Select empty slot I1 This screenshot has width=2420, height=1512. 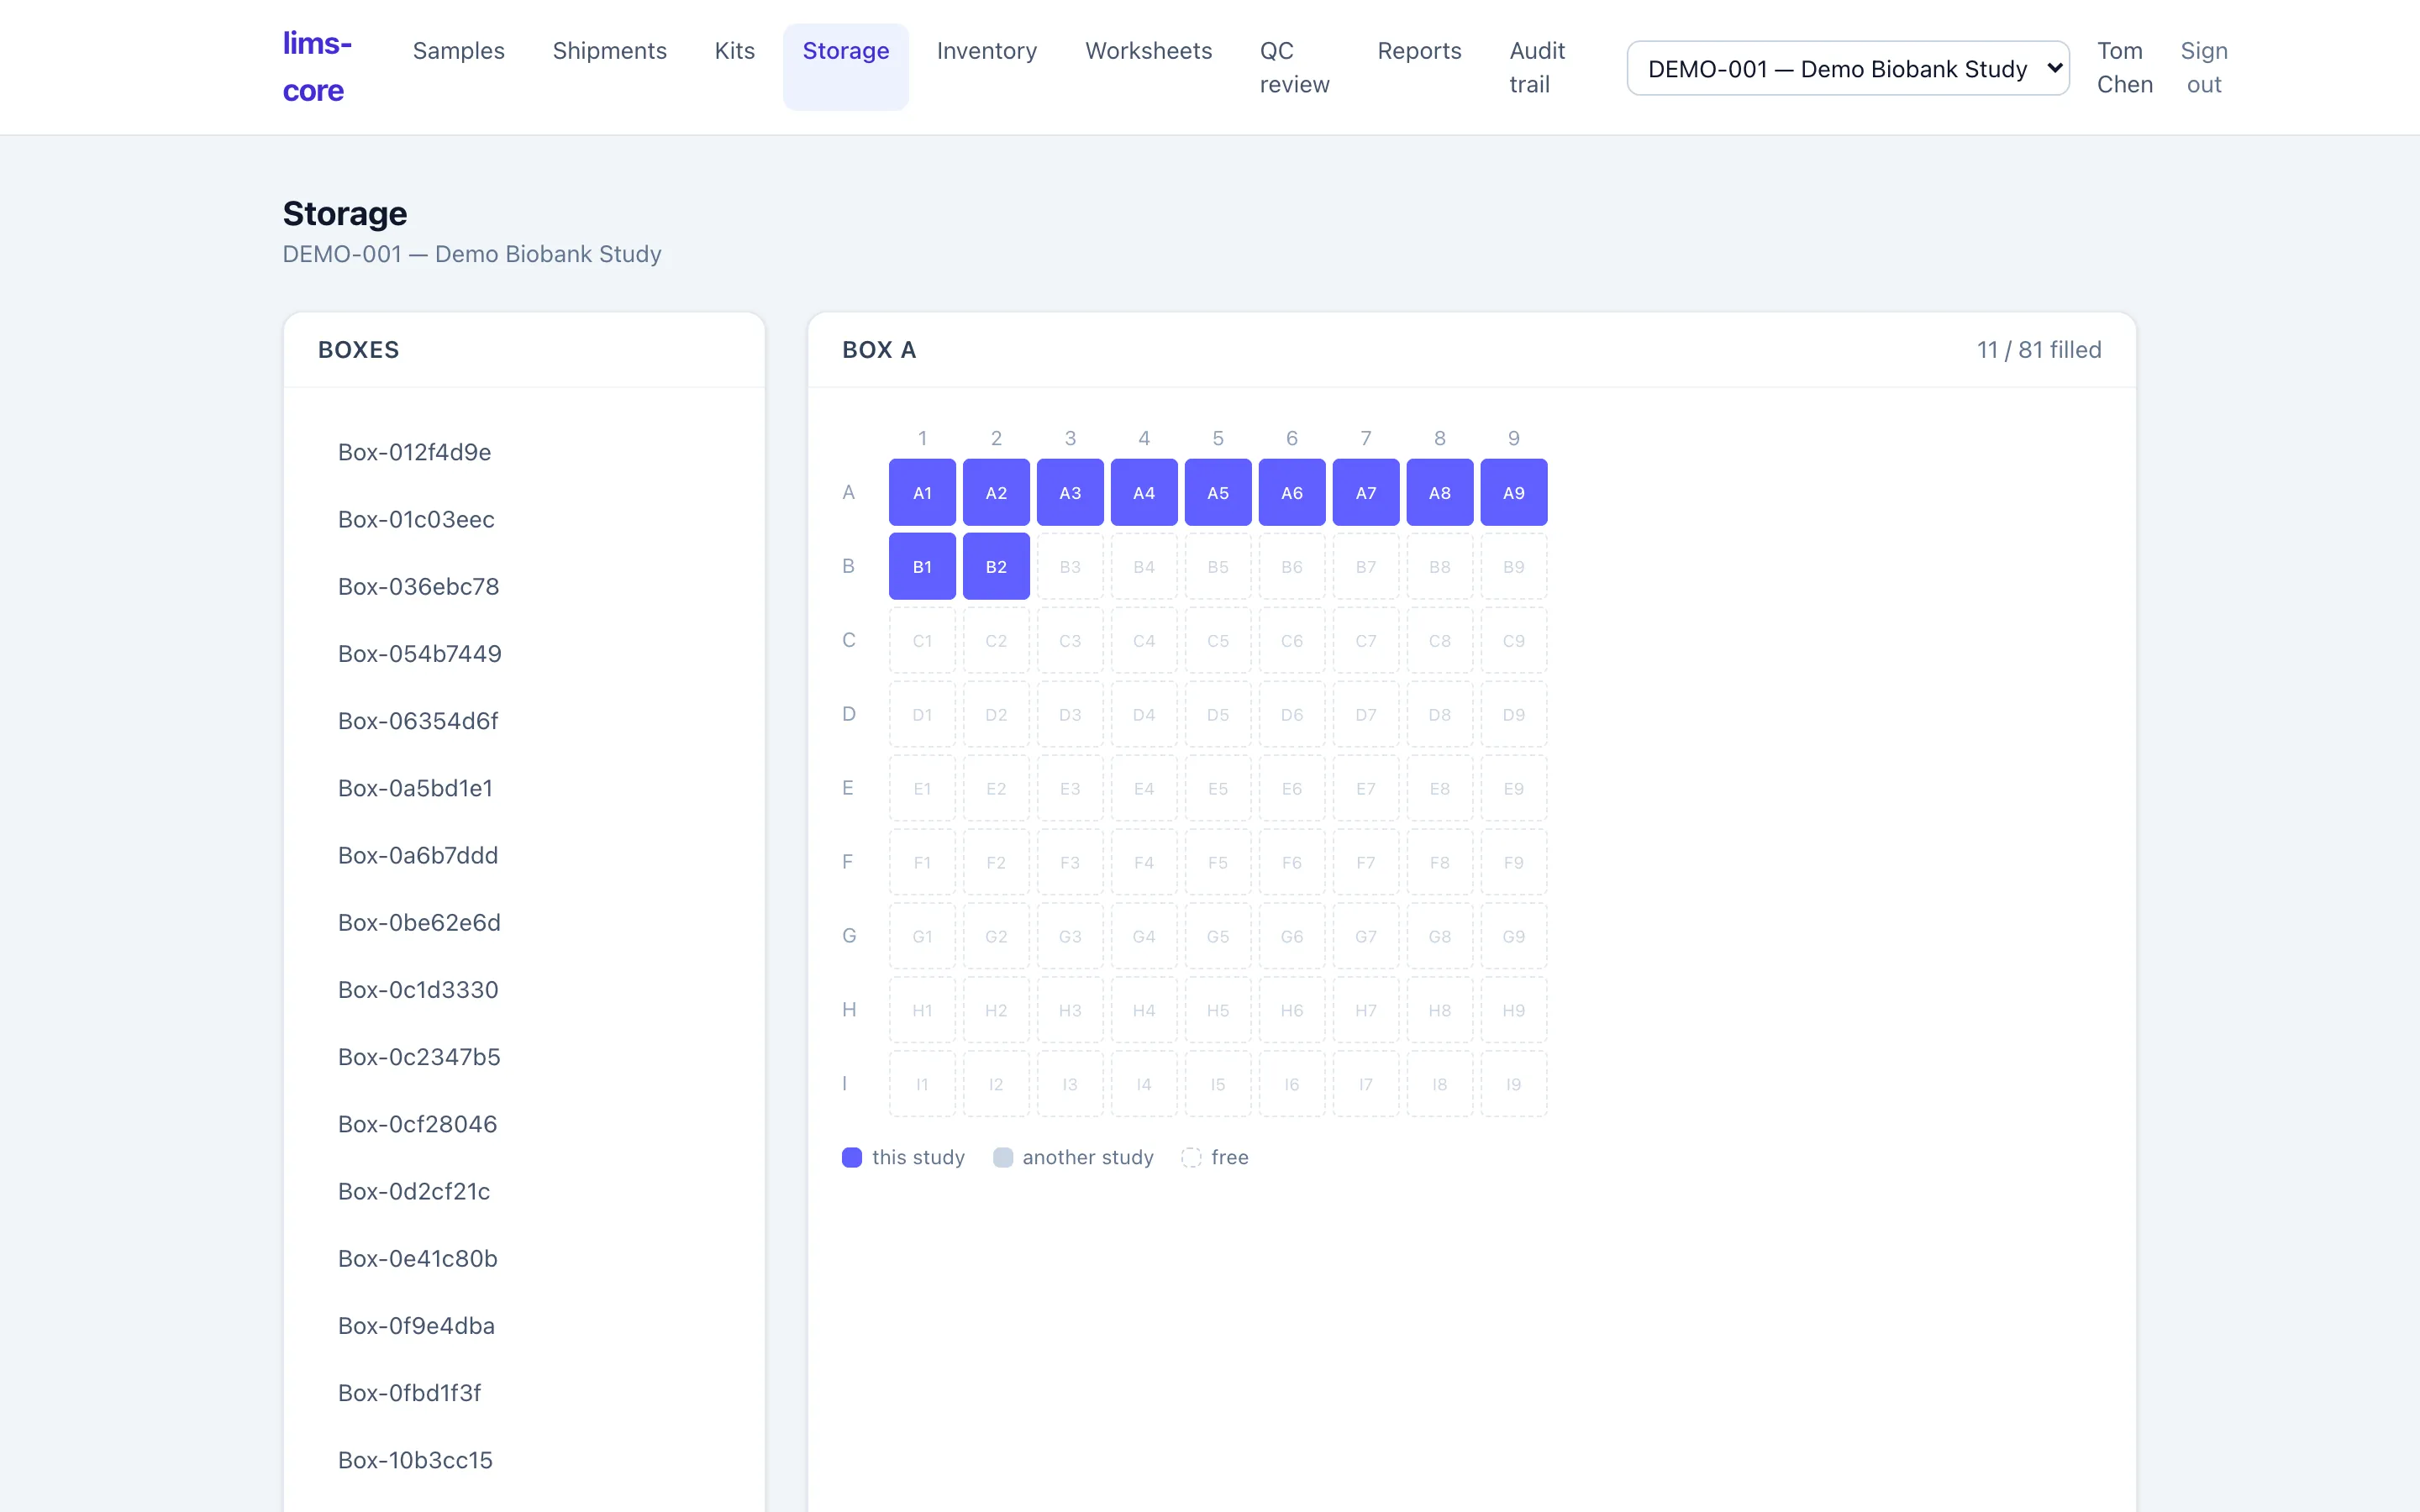[x=922, y=1084]
